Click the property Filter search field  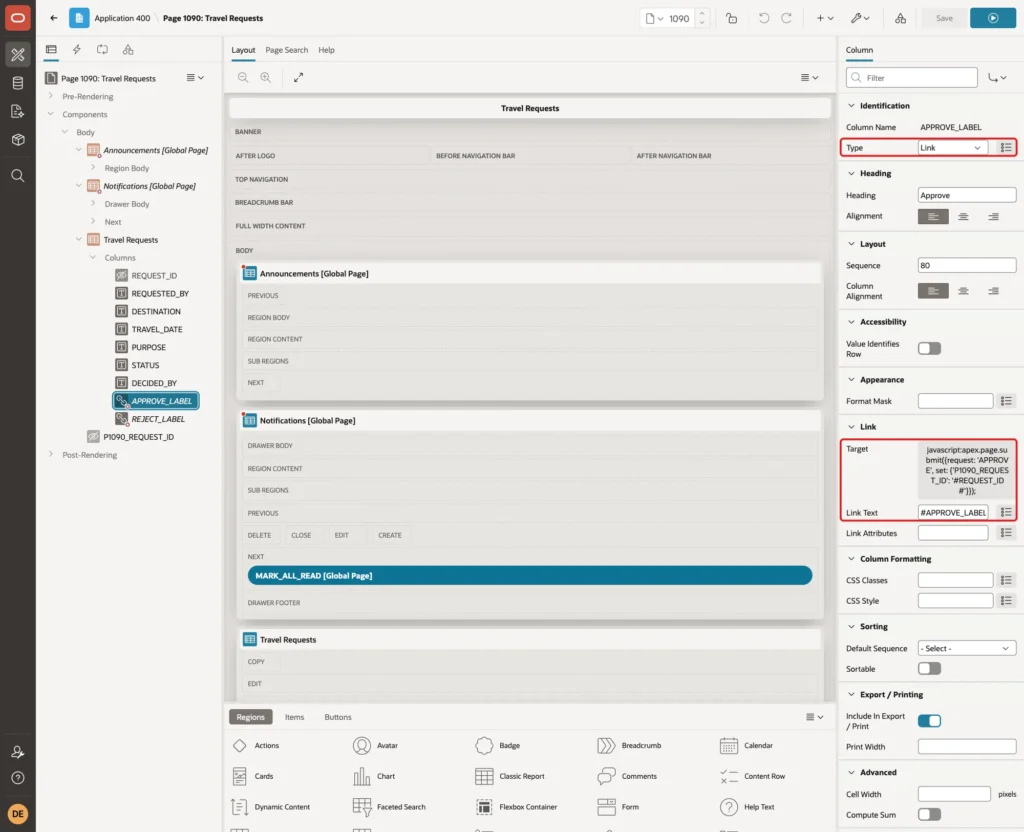coord(912,78)
